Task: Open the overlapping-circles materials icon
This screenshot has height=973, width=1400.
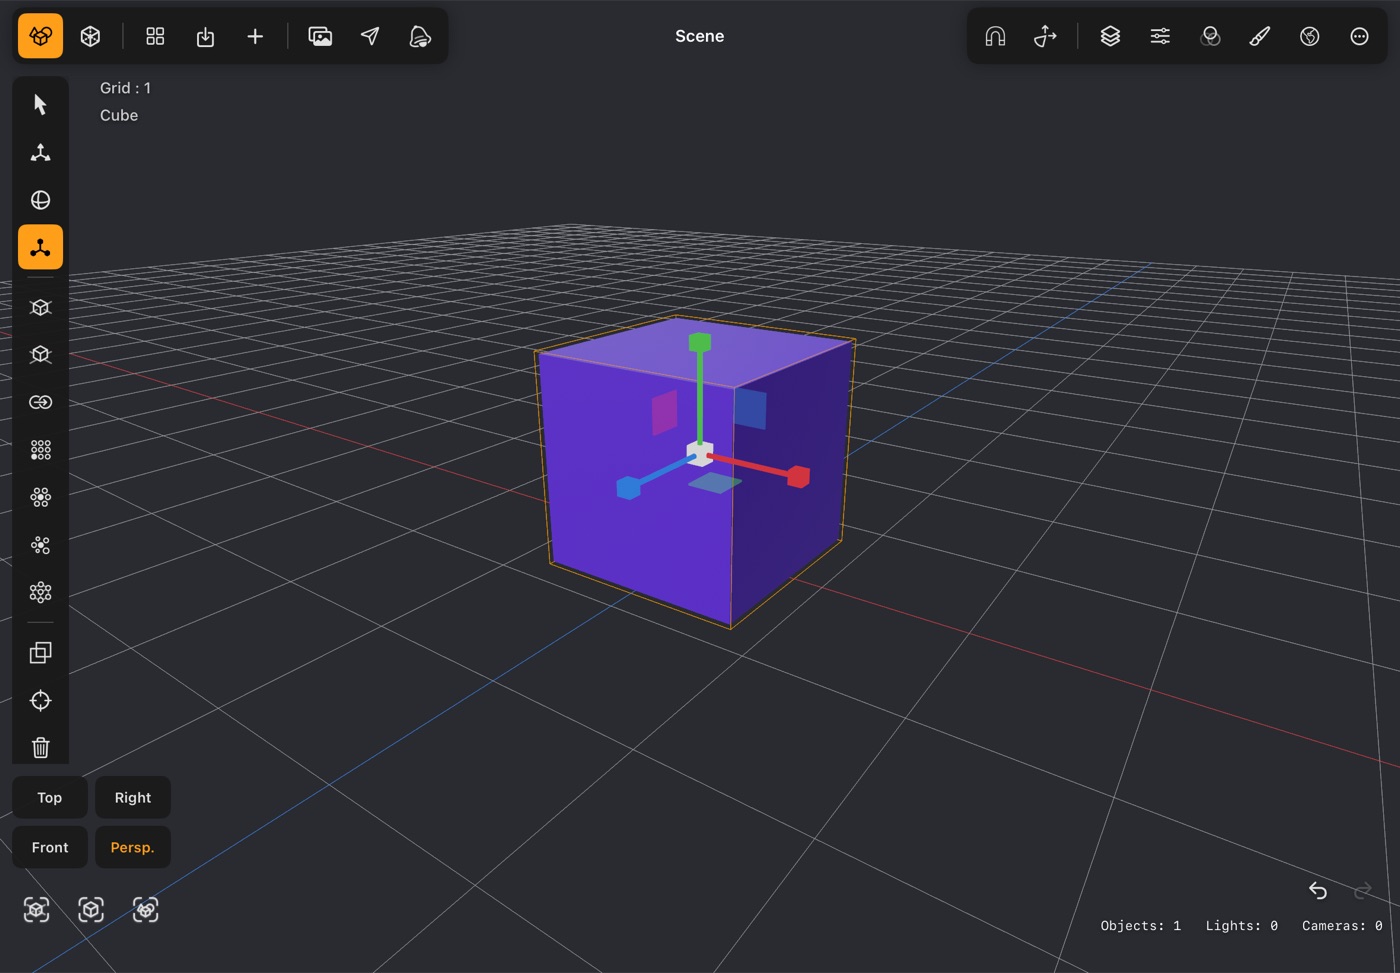Action: [x=1210, y=36]
